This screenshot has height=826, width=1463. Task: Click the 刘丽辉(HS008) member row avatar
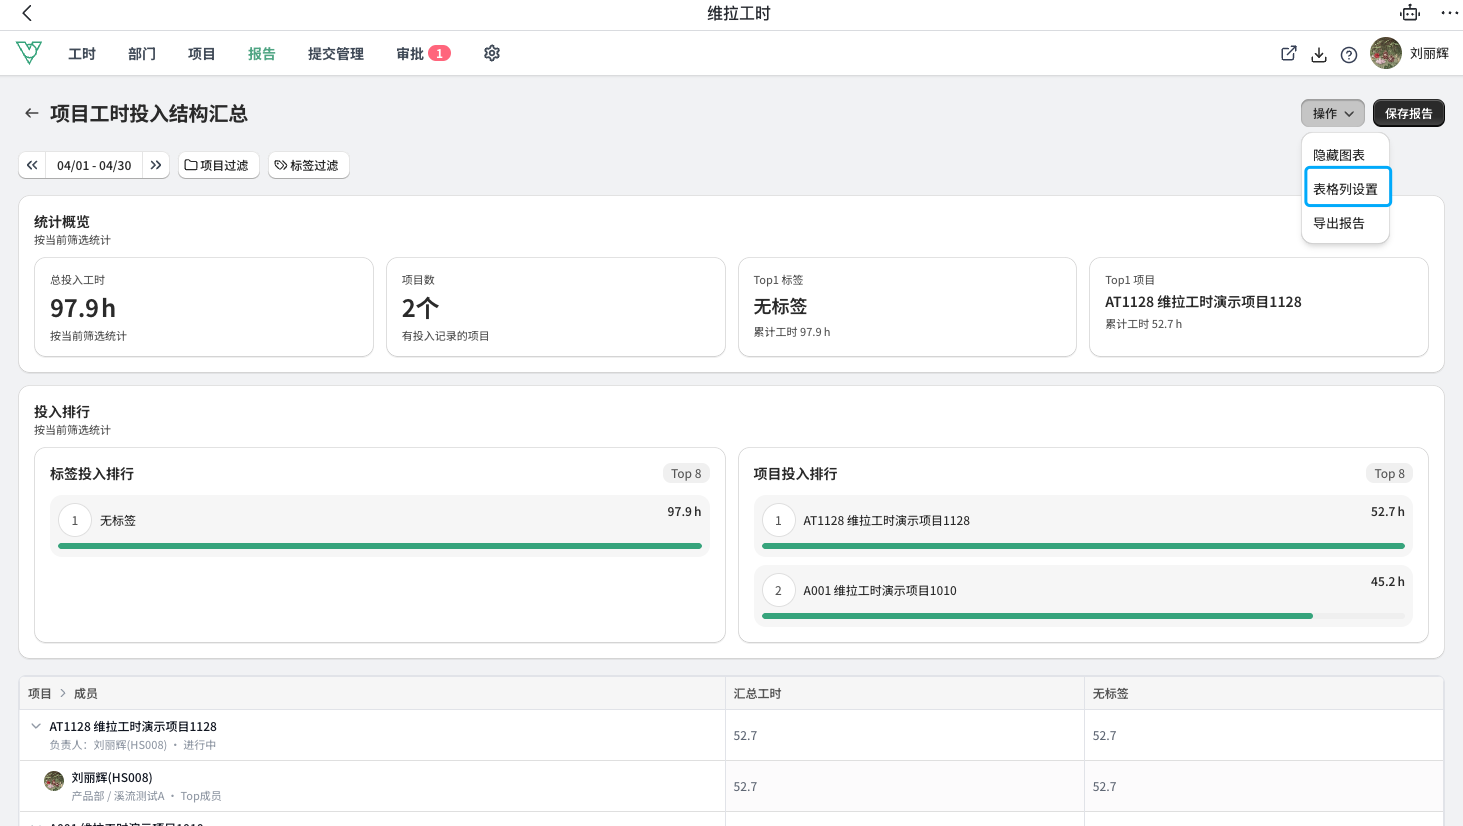(x=54, y=780)
